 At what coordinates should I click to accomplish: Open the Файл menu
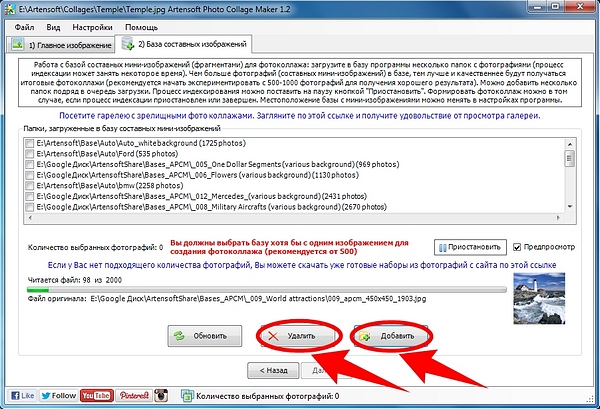tap(24, 27)
